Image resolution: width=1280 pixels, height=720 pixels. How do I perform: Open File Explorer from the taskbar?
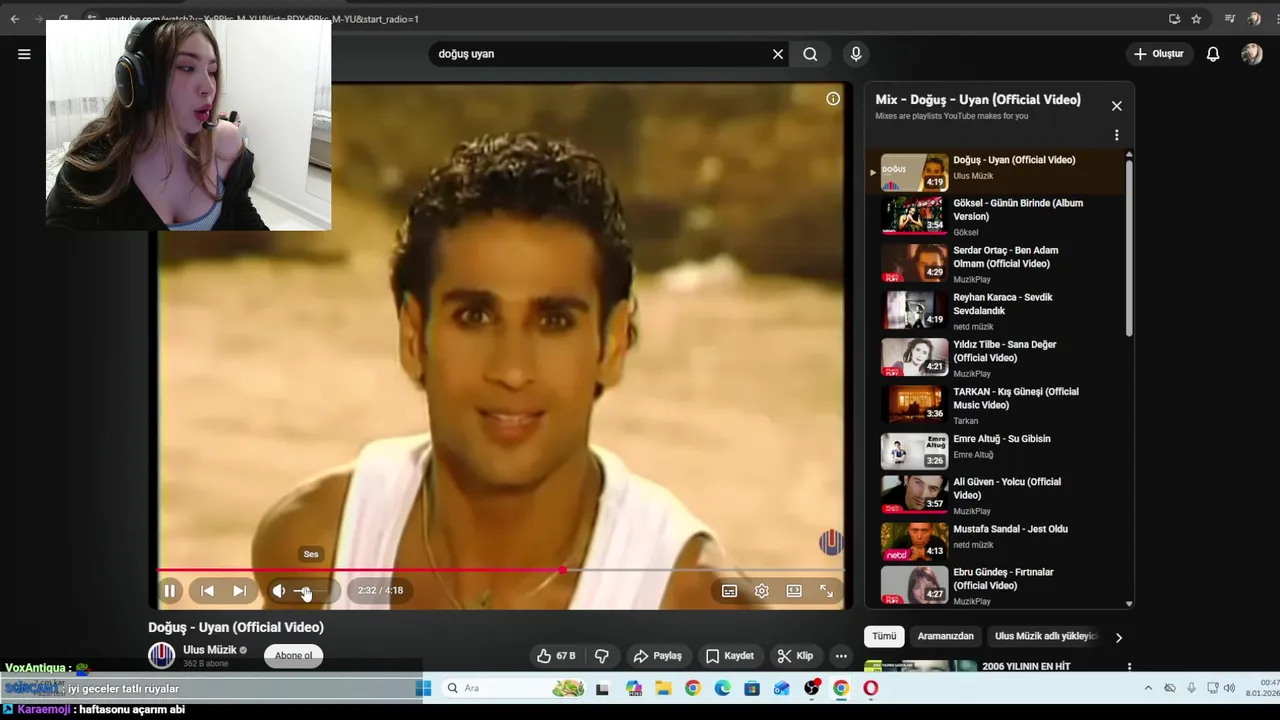(x=663, y=688)
